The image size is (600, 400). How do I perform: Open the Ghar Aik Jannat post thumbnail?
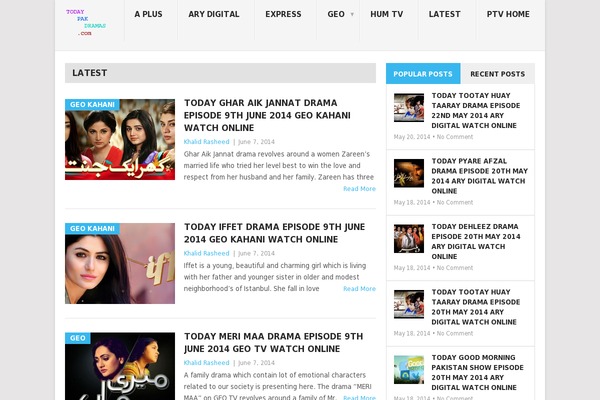(120, 140)
